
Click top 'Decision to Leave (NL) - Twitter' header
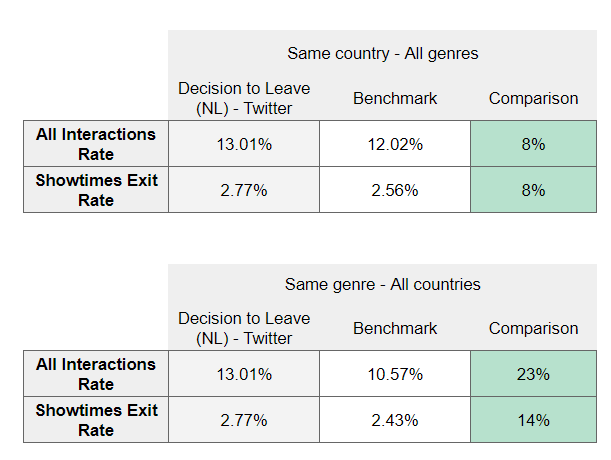pyautogui.click(x=244, y=98)
